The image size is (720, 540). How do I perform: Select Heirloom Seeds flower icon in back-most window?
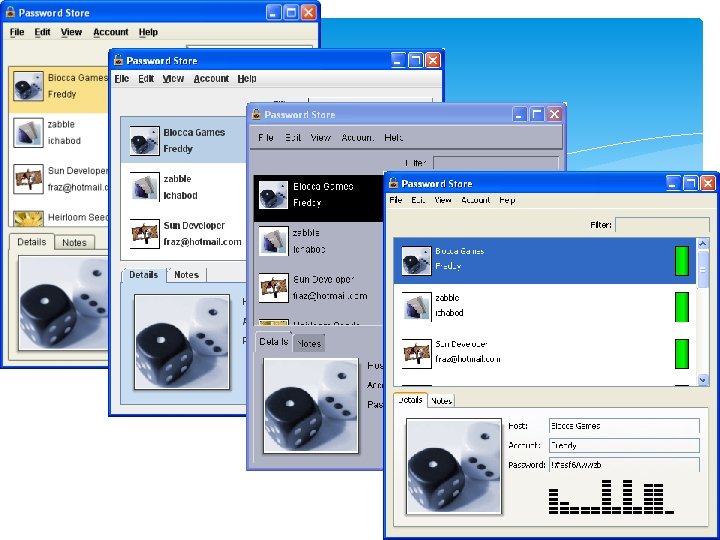(28, 219)
